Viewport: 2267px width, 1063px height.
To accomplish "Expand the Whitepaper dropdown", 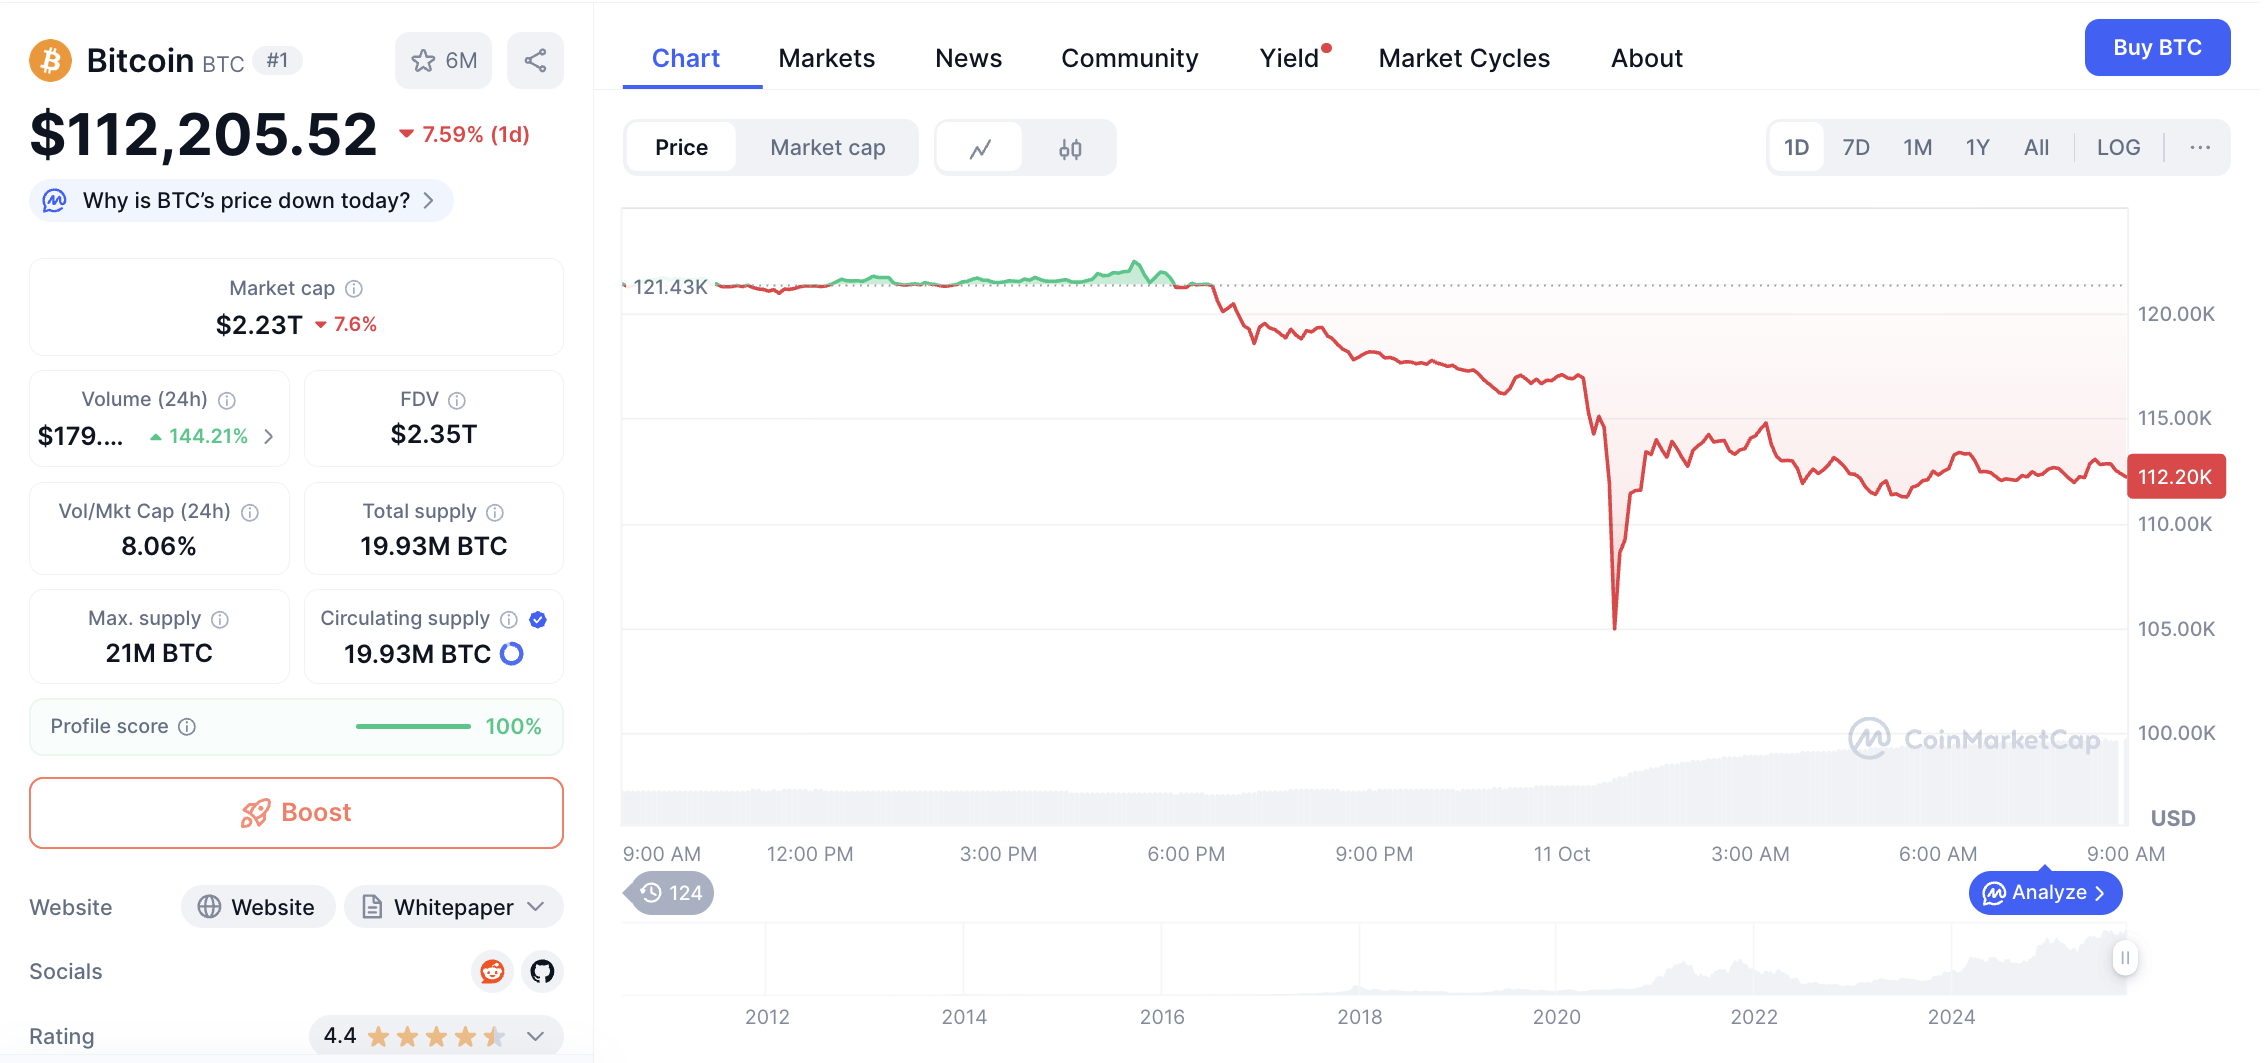I will pyautogui.click(x=536, y=907).
